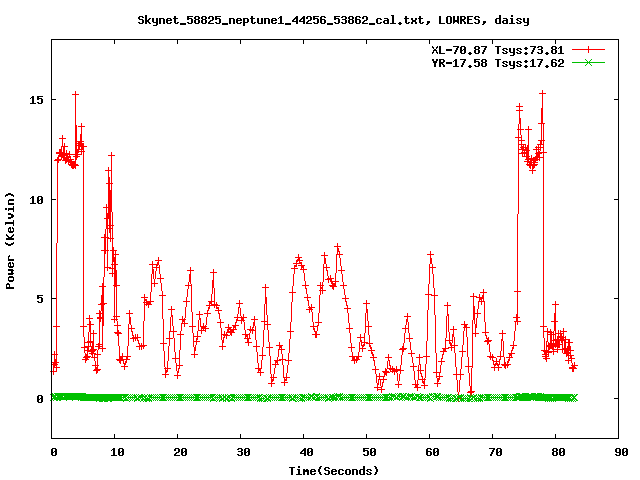640x480 pixels.
Task: Click the plot title Skynet_58825_neptune1_44256_53862_cal.txt
Action: tap(281, 20)
